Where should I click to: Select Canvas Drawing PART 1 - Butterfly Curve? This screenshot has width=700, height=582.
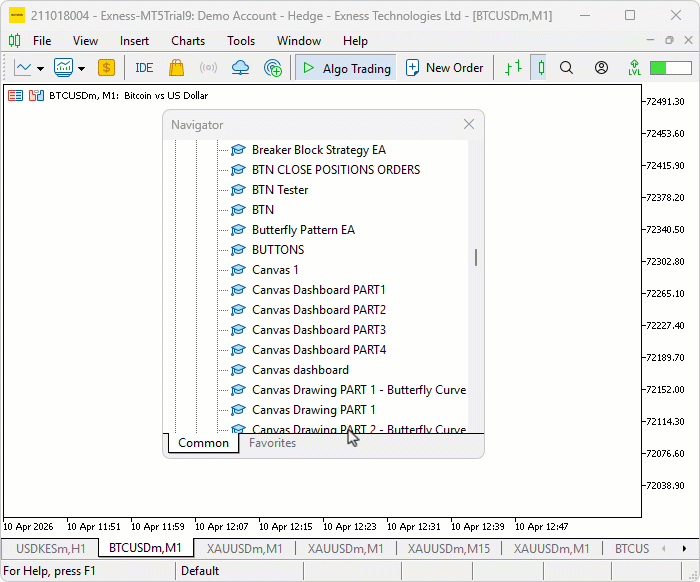point(359,390)
